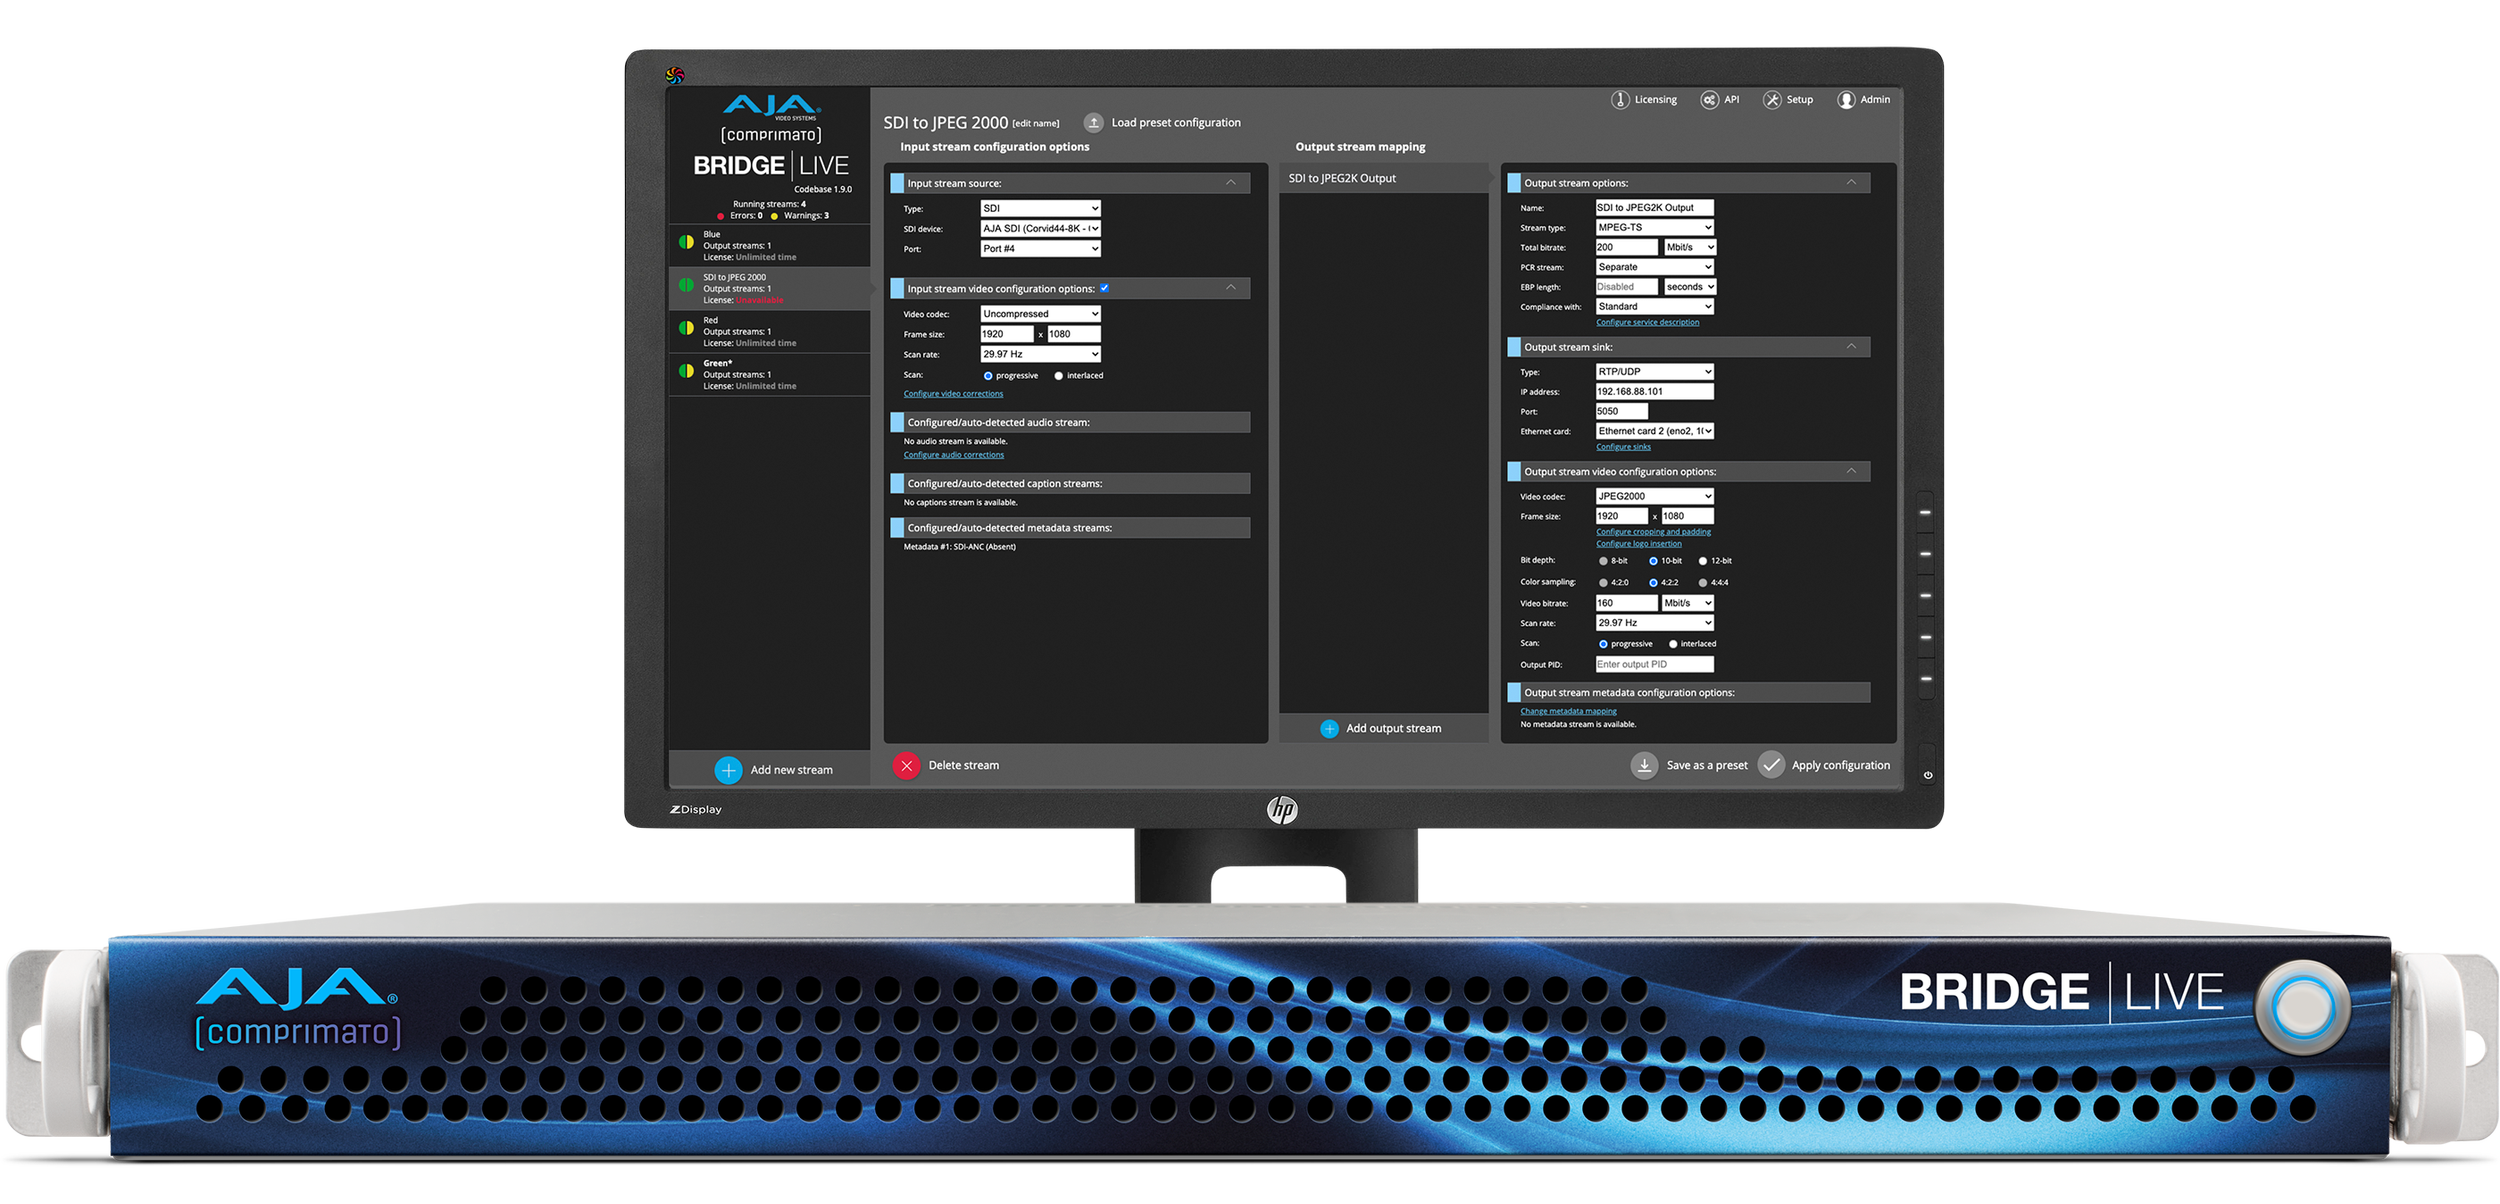Viewport: 2500px width, 1204px height.
Task: Click the IP address field 192.168.88.101
Action: 1654,391
